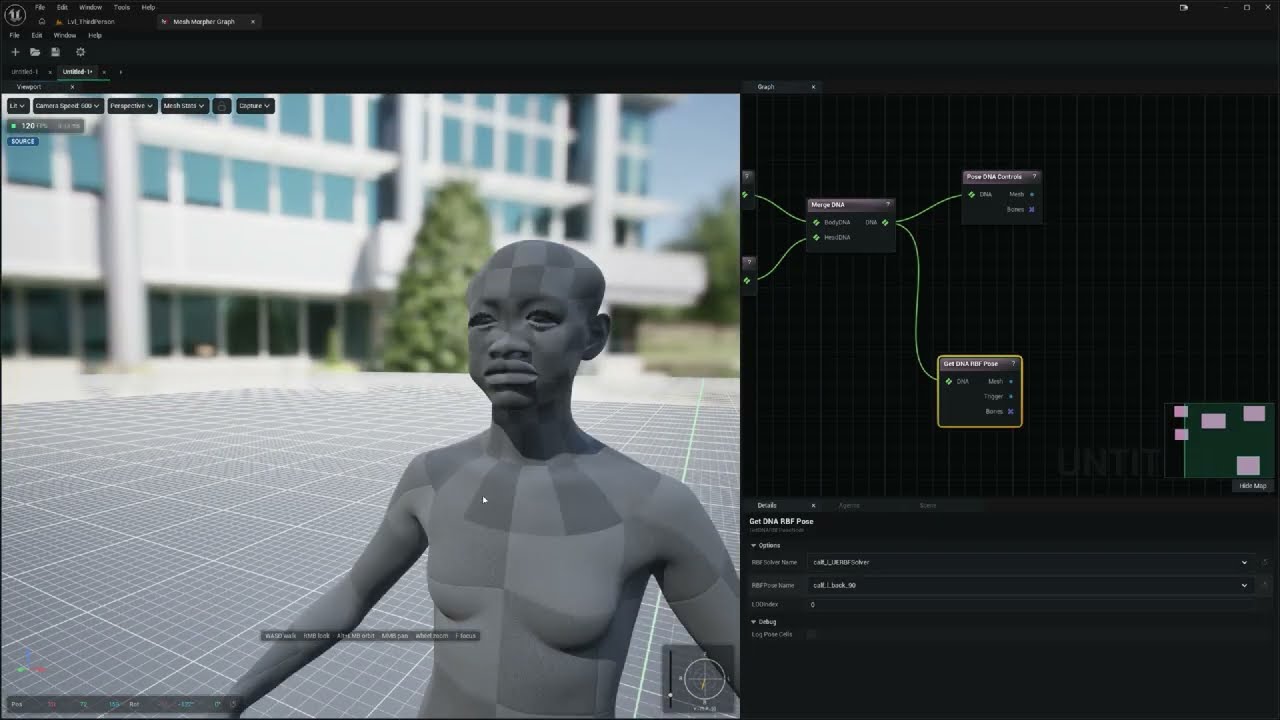Viewport: 1280px width, 720px height.
Task: Open the top Tools menu
Action: (x=121, y=7)
